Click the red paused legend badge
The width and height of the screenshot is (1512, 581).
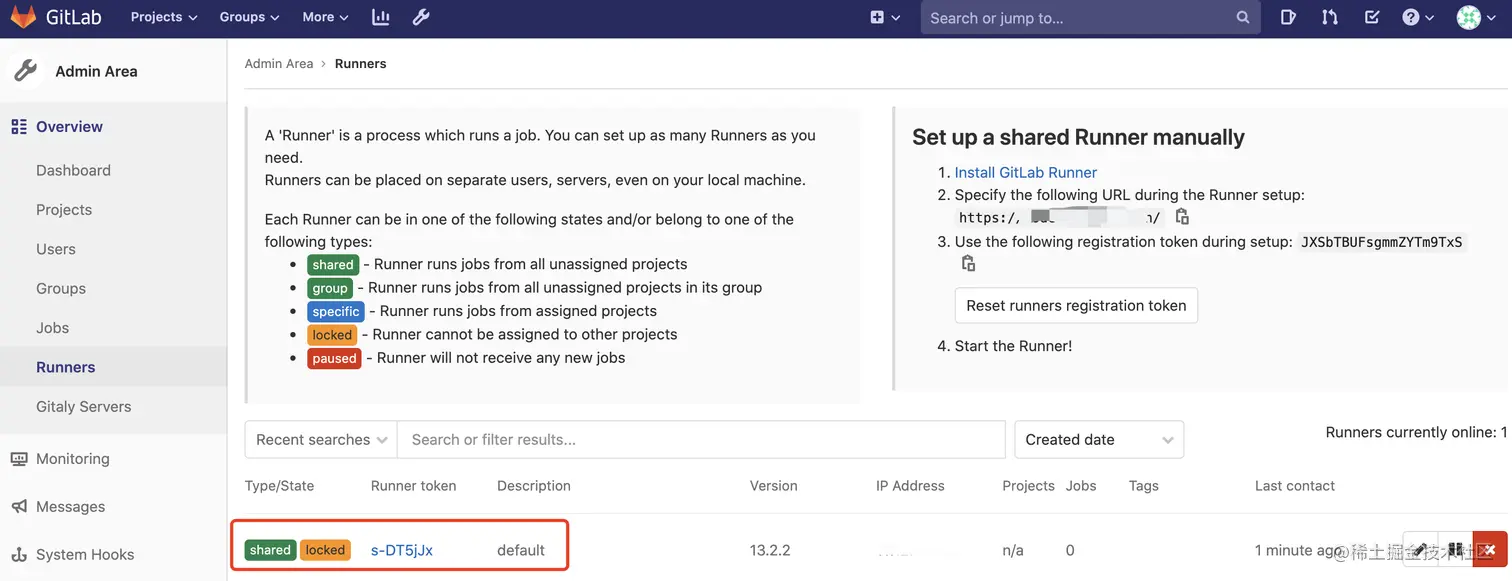(x=334, y=358)
